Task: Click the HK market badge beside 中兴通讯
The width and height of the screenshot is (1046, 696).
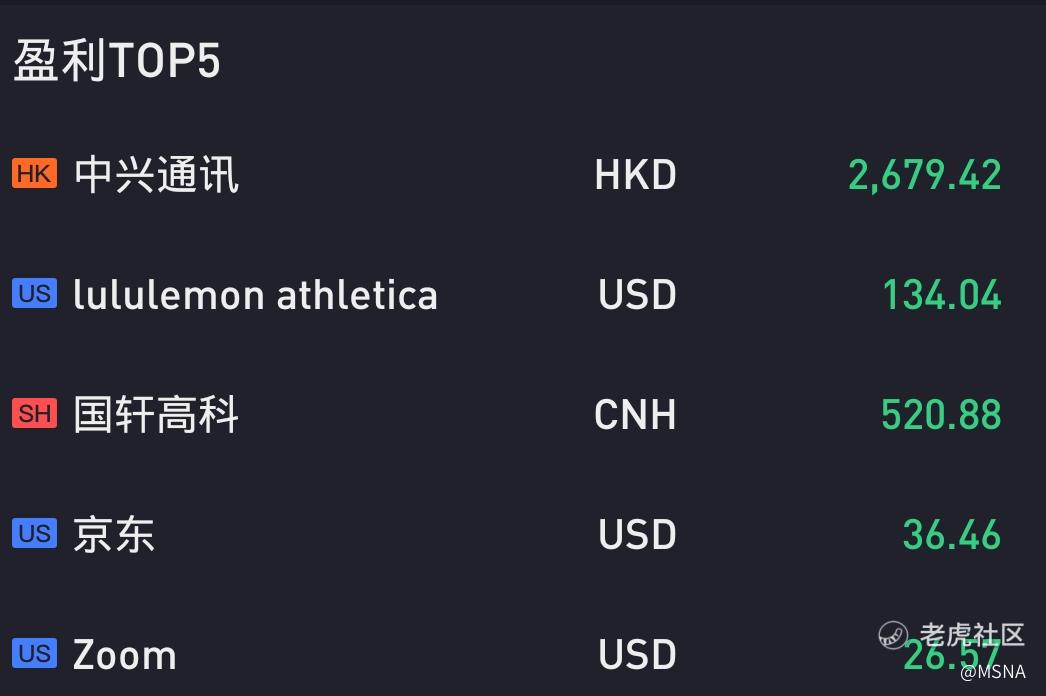Action: 35,173
